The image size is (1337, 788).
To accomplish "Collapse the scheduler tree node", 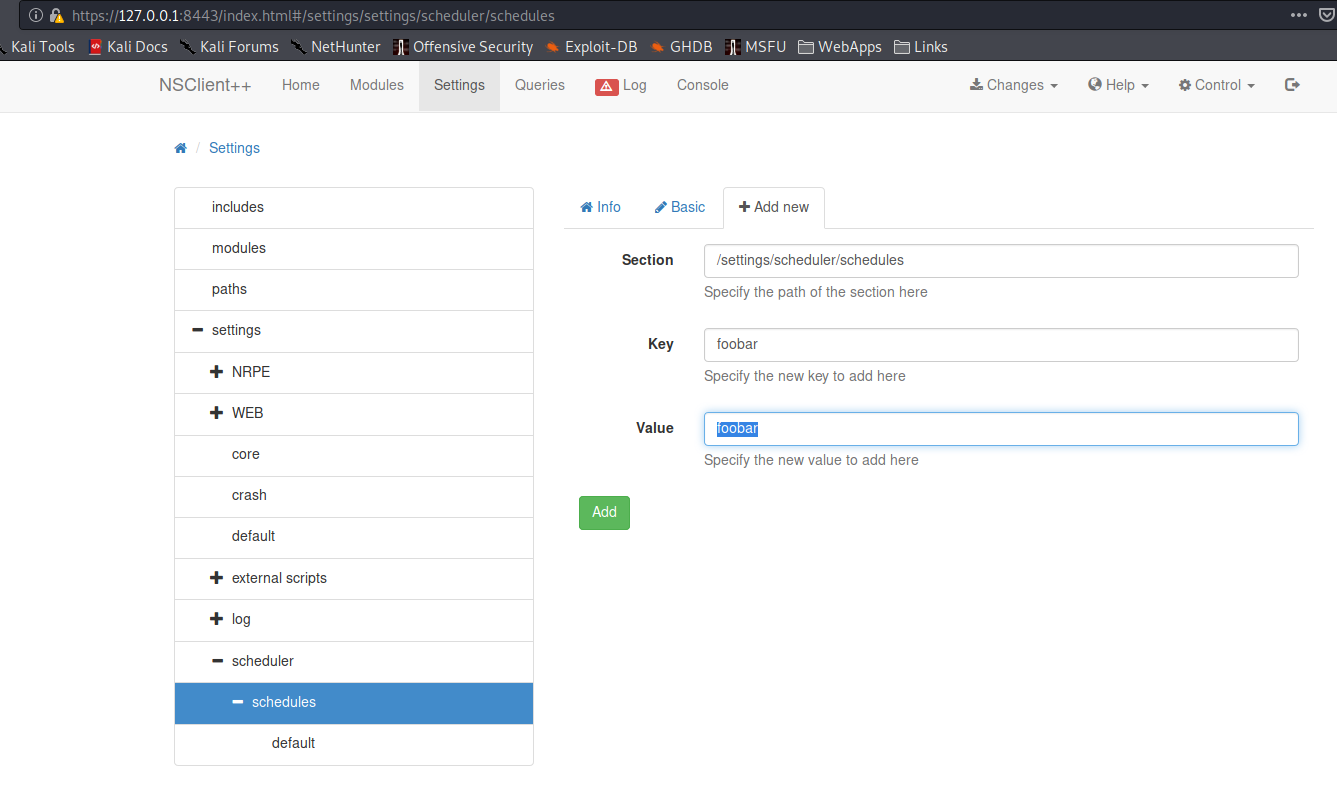I will tap(216, 661).
